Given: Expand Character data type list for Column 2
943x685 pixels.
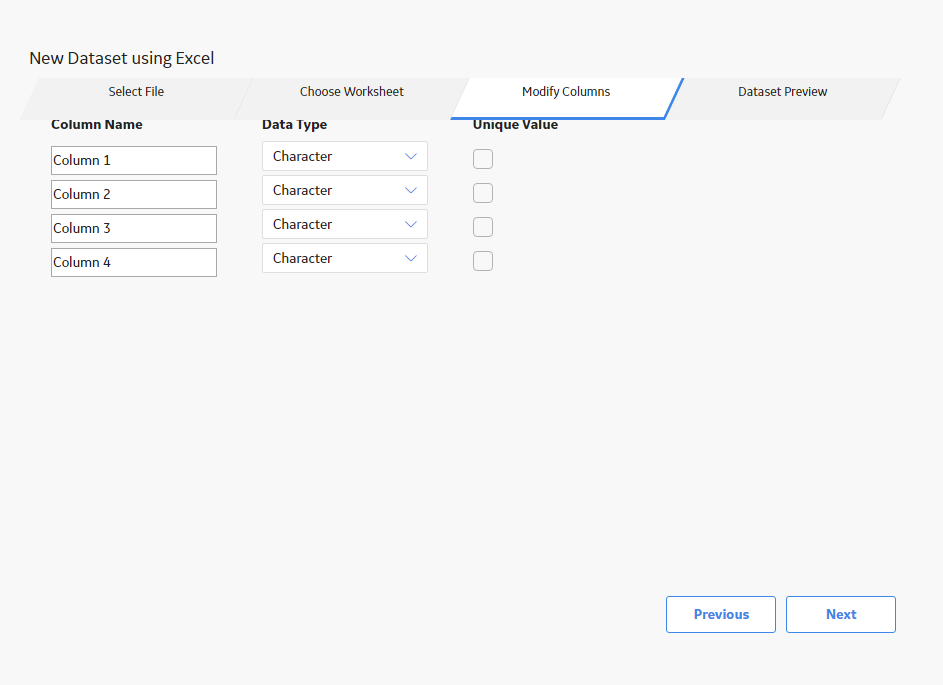Looking at the screenshot, I should (345, 191).
